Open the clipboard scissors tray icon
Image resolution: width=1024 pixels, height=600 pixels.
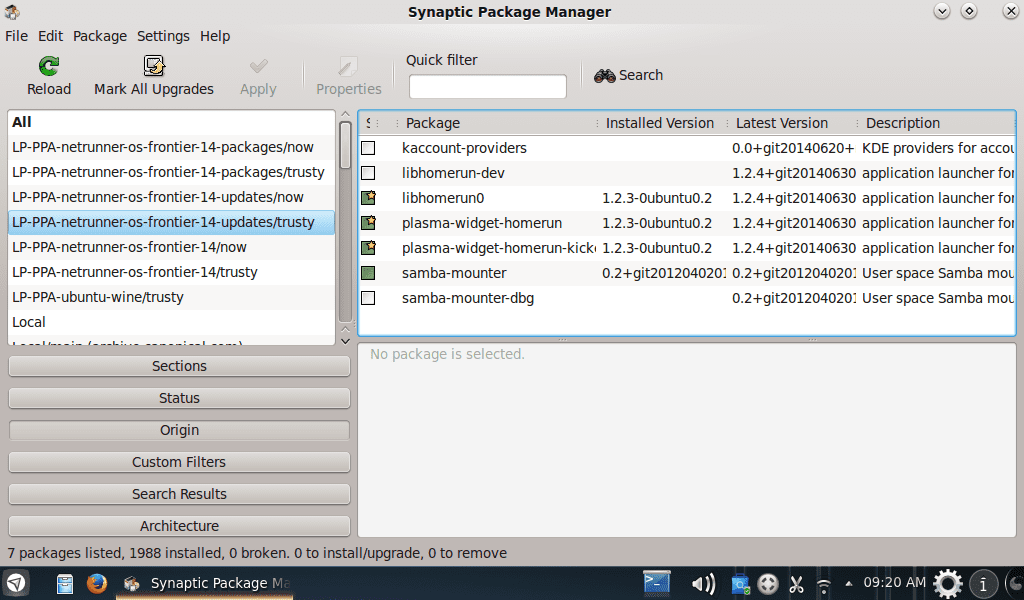pos(796,584)
